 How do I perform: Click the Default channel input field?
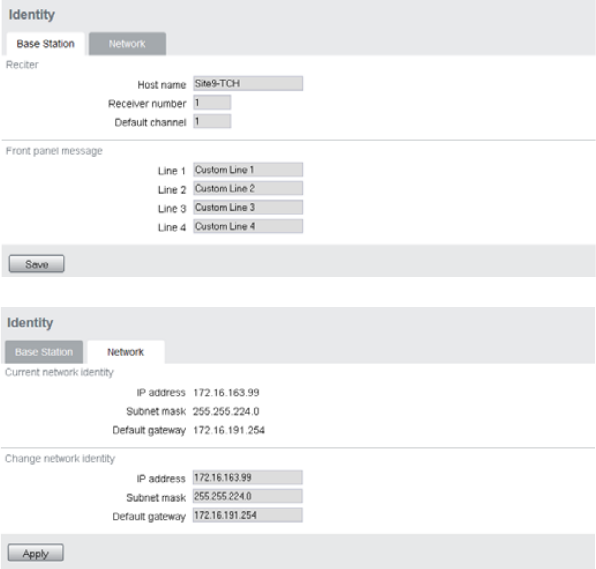click(212, 122)
